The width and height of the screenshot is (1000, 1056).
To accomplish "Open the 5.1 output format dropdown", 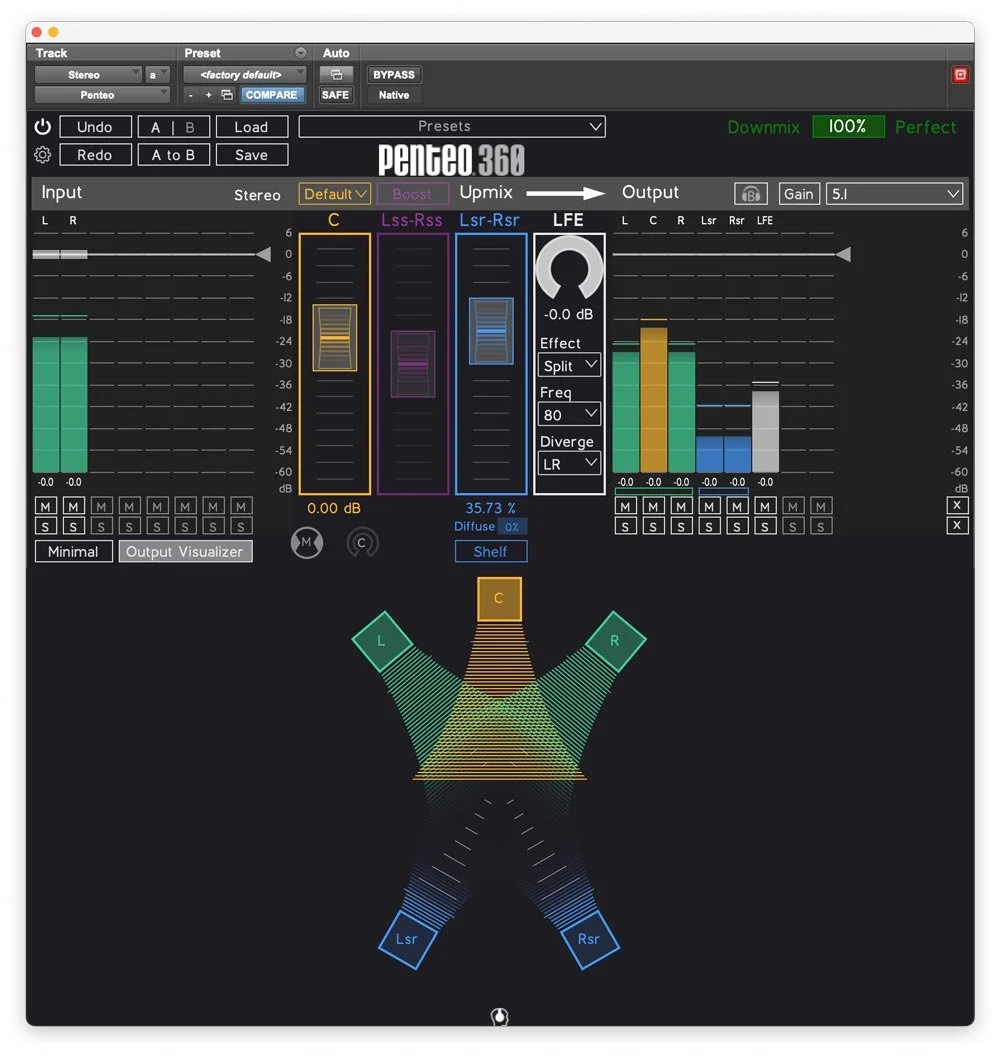I will pos(894,194).
